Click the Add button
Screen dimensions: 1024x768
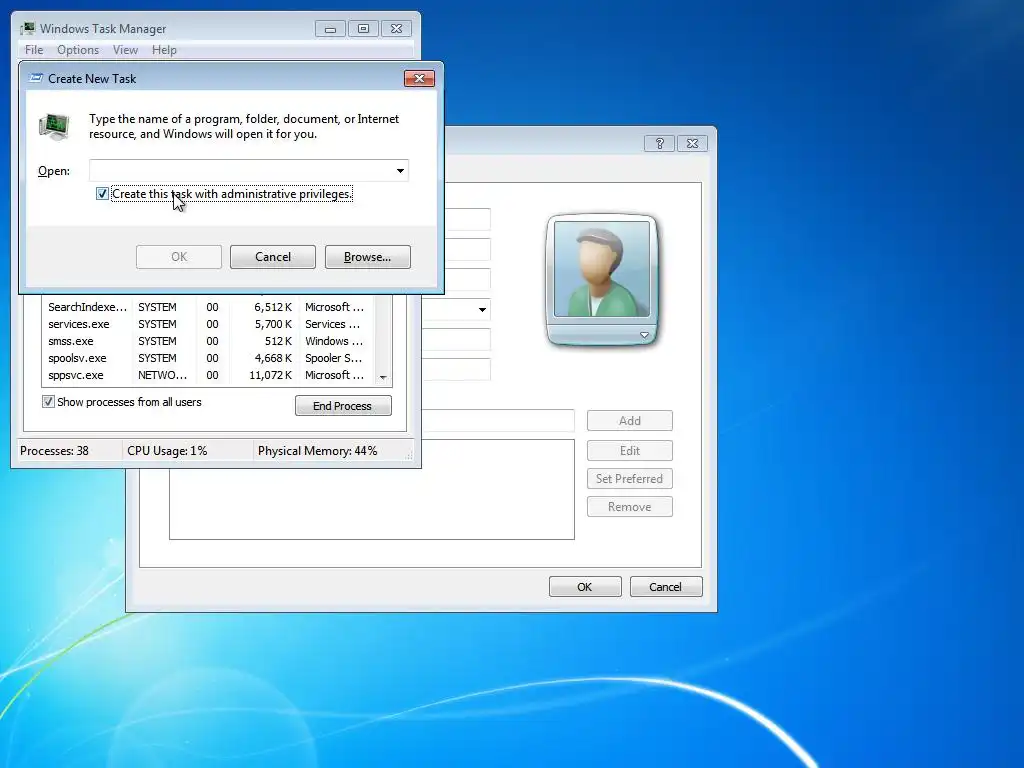(x=630, y=421)
